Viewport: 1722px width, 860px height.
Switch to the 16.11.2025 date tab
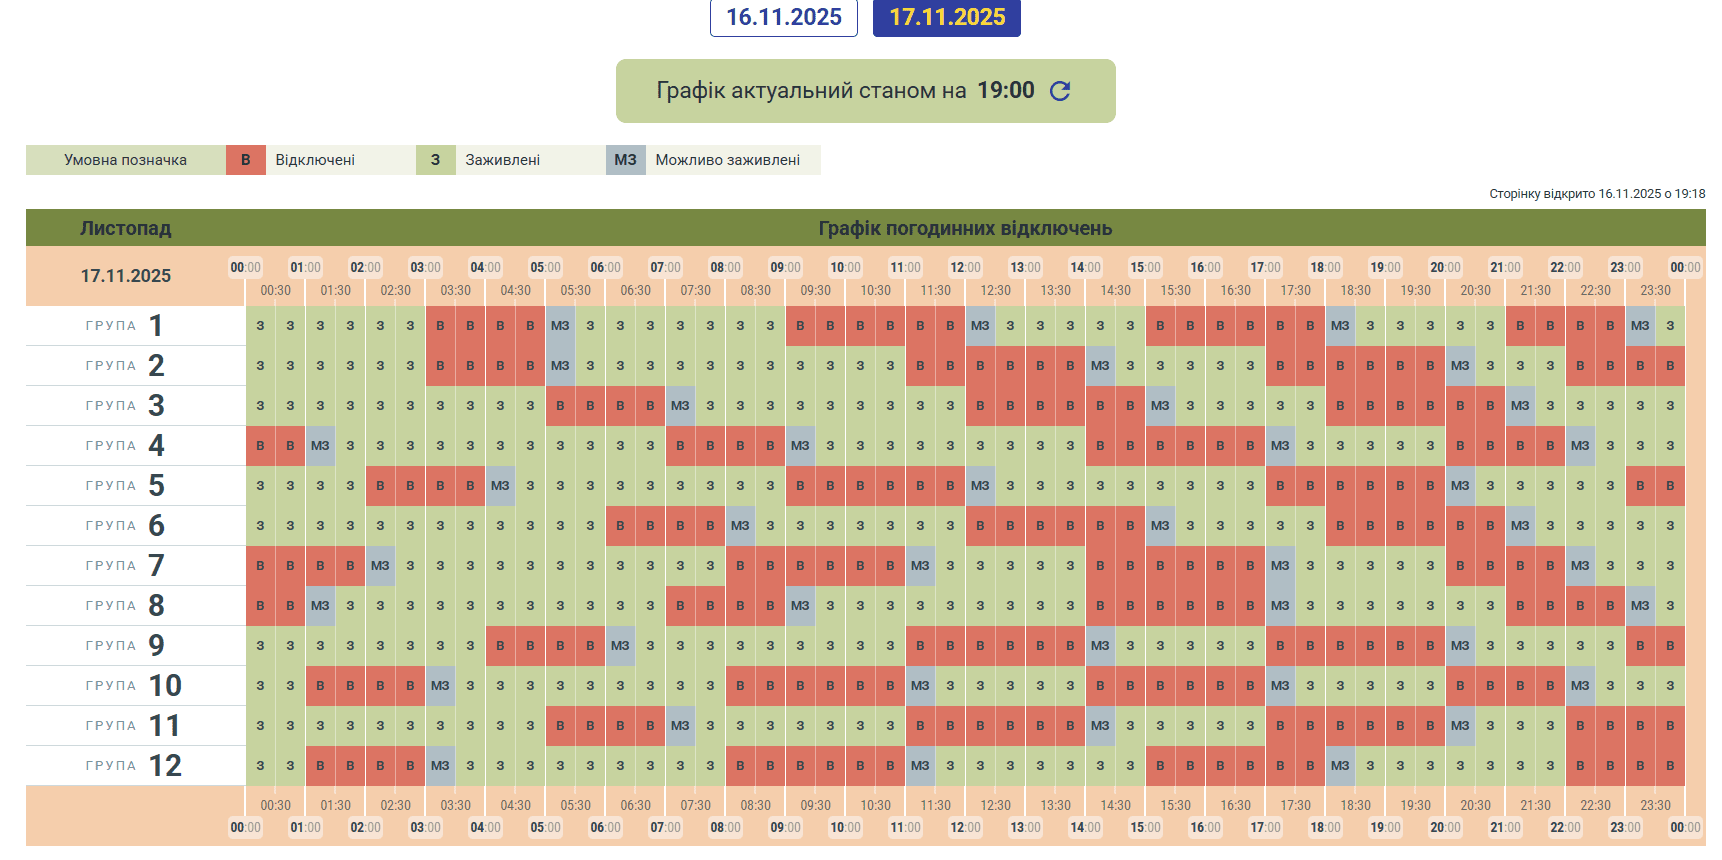click(x=783, y=17)
